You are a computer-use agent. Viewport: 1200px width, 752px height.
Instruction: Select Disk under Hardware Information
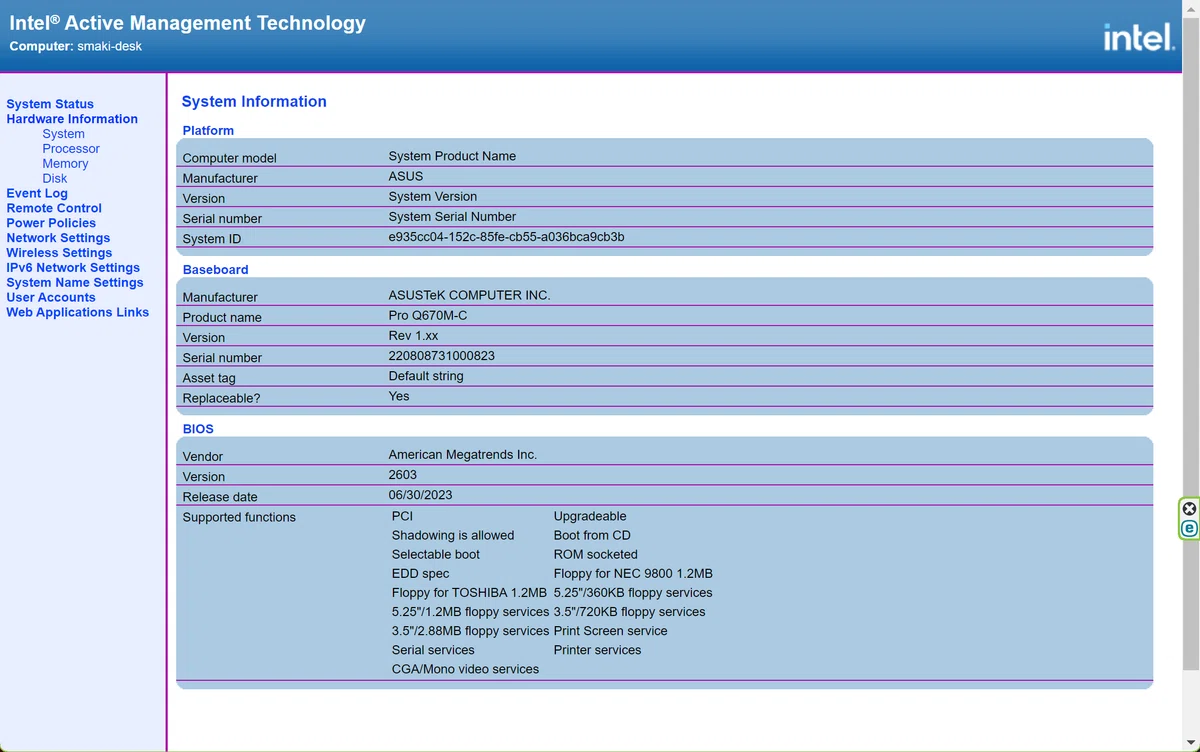point(55,179)
